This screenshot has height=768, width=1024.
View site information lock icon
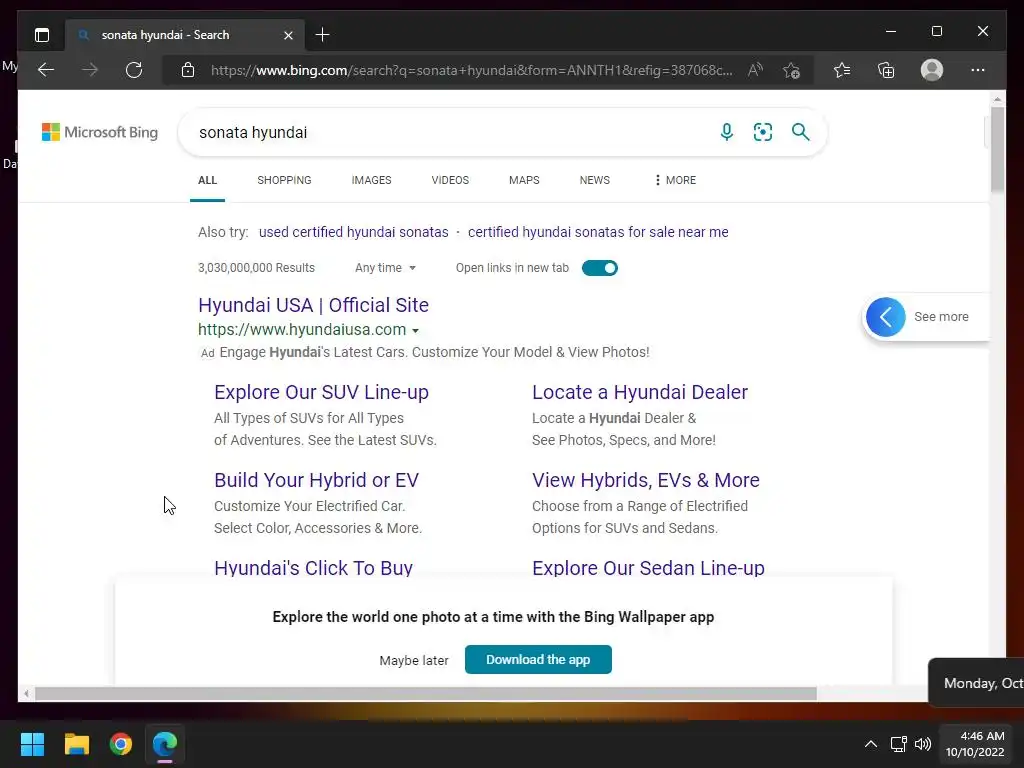pyautogui.click(x=188, y=70)
